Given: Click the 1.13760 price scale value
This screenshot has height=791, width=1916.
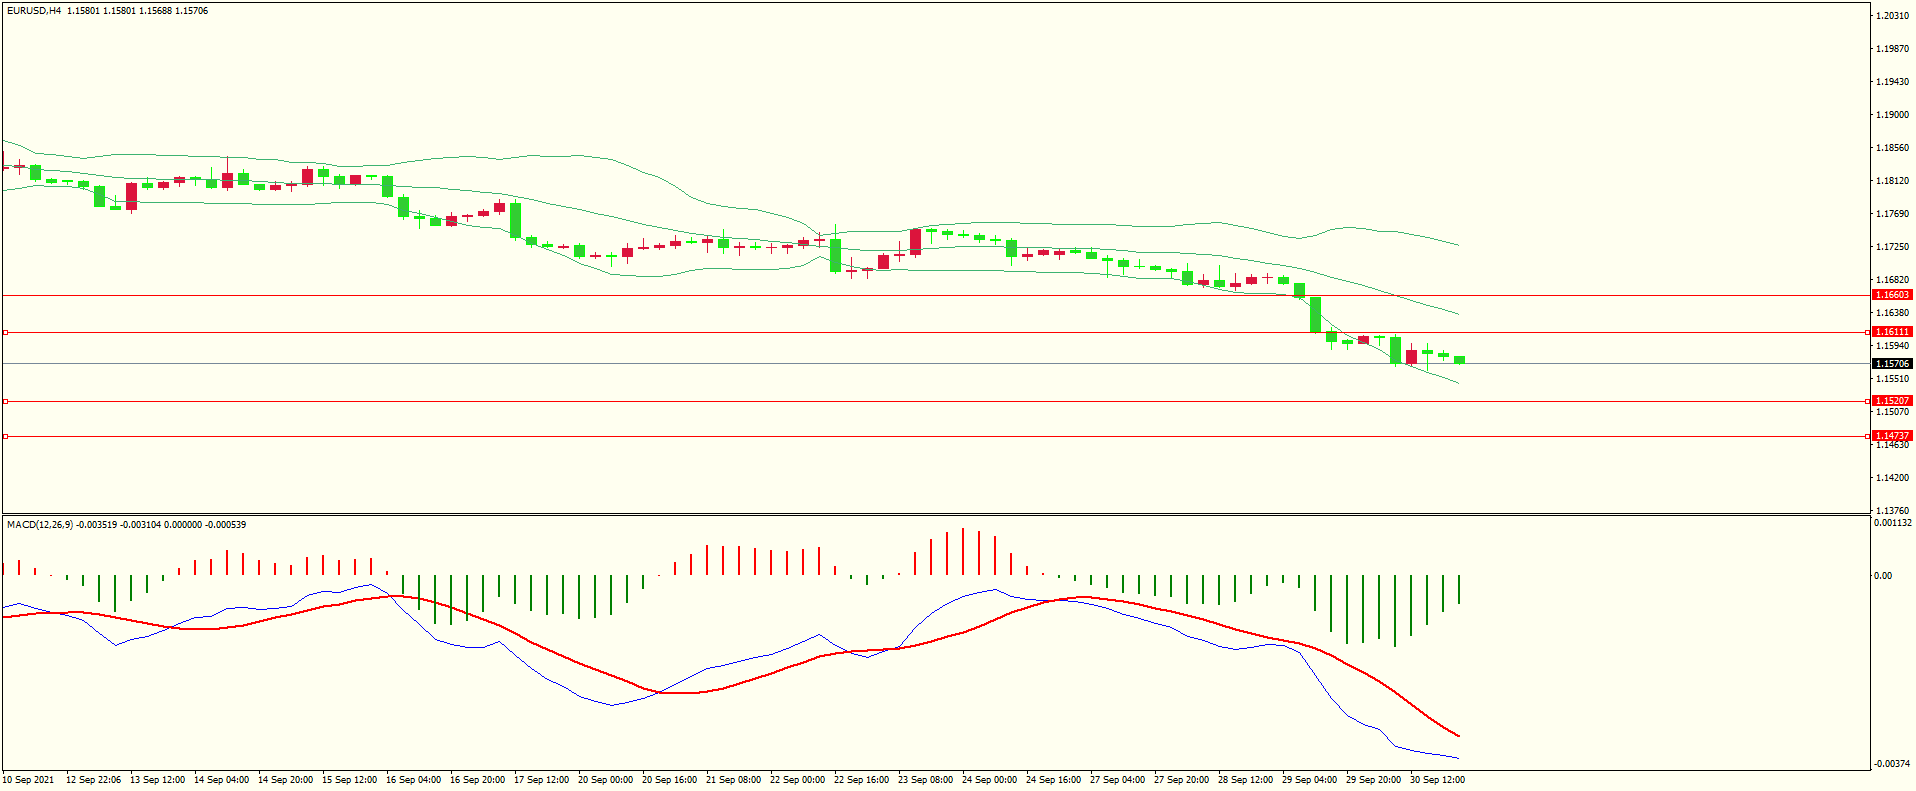Looking at the screenshot, I should (1893, 511).
